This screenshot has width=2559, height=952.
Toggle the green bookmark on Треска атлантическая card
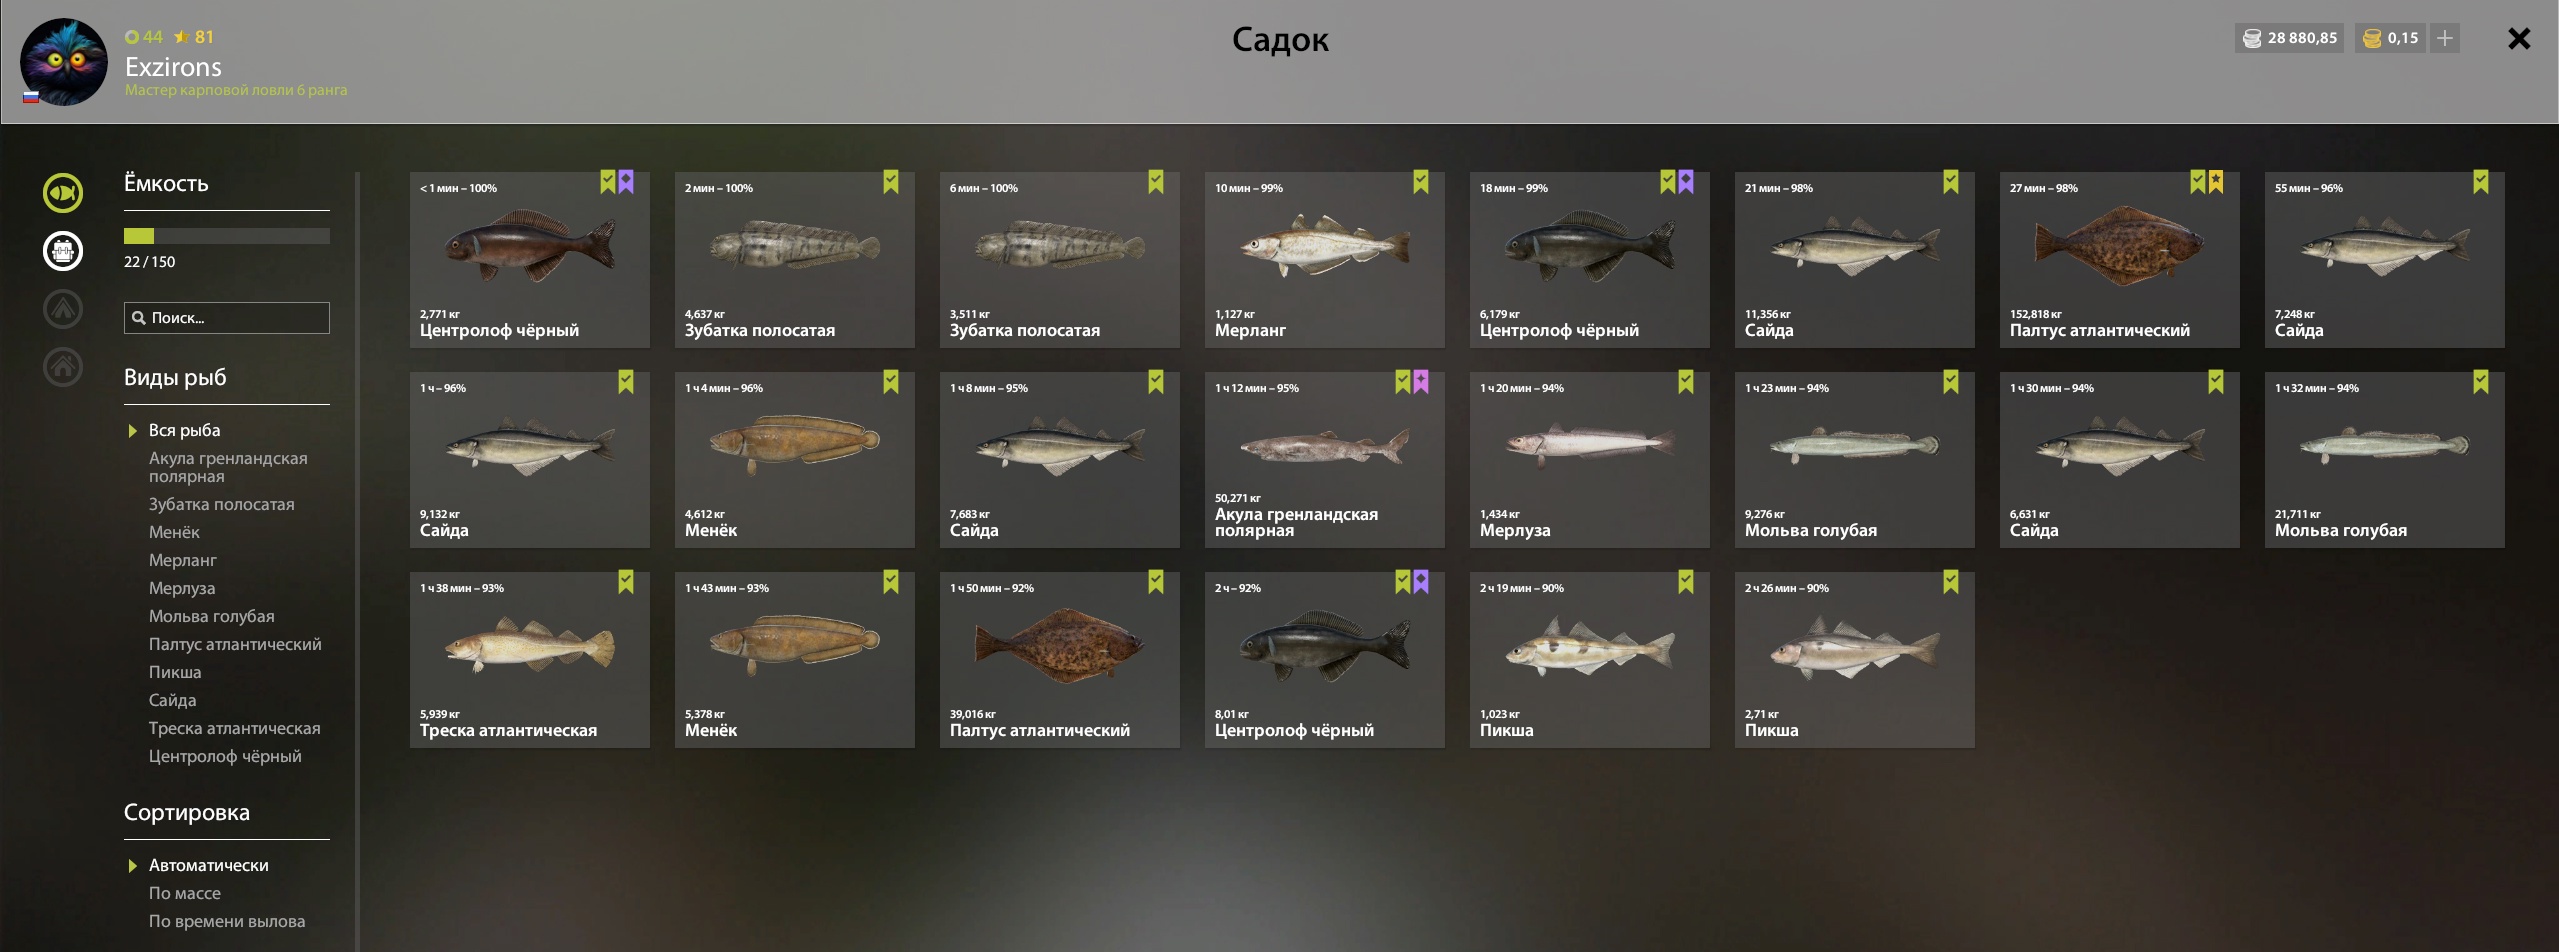[626, 582]
